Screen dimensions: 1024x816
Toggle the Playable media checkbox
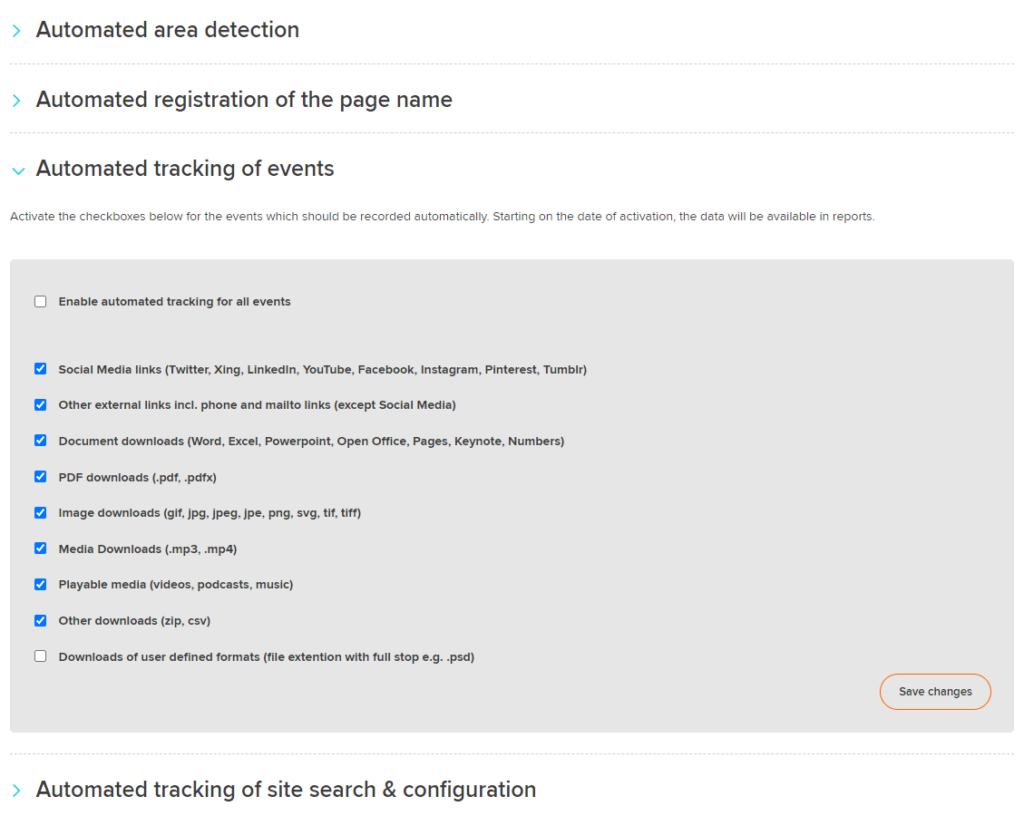pos(40,584)
